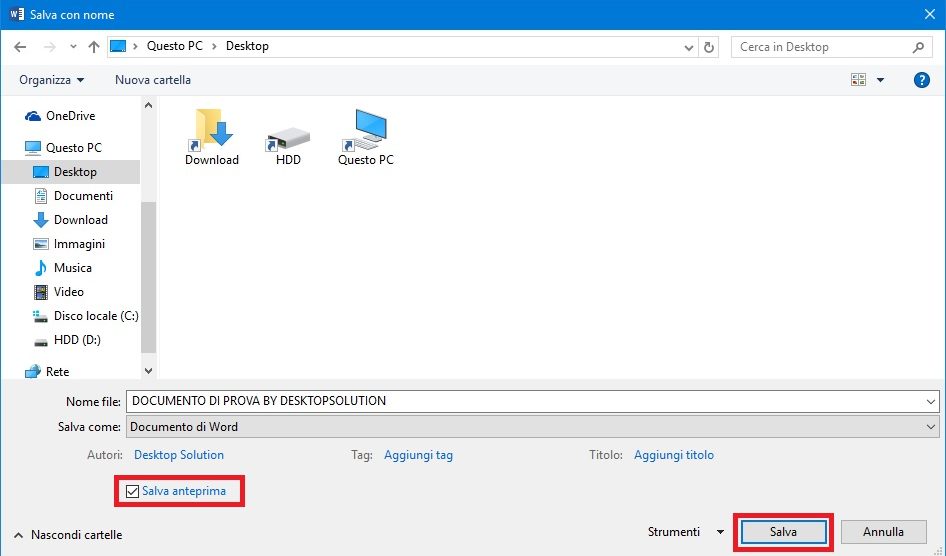
Task: Click the change view layout icon
Action: click(858, 80)
